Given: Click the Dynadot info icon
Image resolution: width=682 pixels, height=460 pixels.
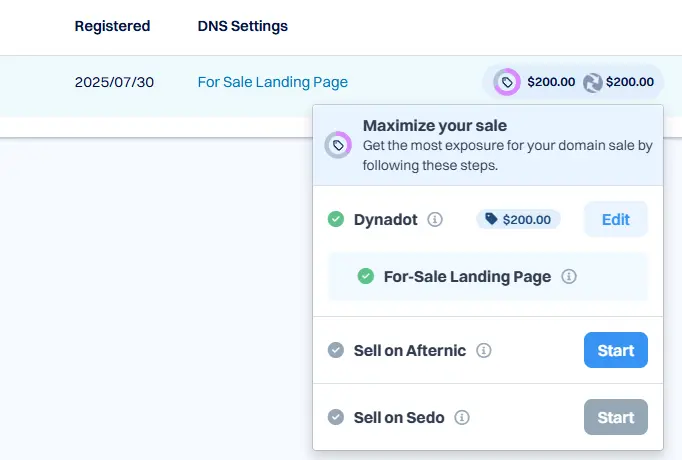Looking at the screenshot, I should pos(435,220).
